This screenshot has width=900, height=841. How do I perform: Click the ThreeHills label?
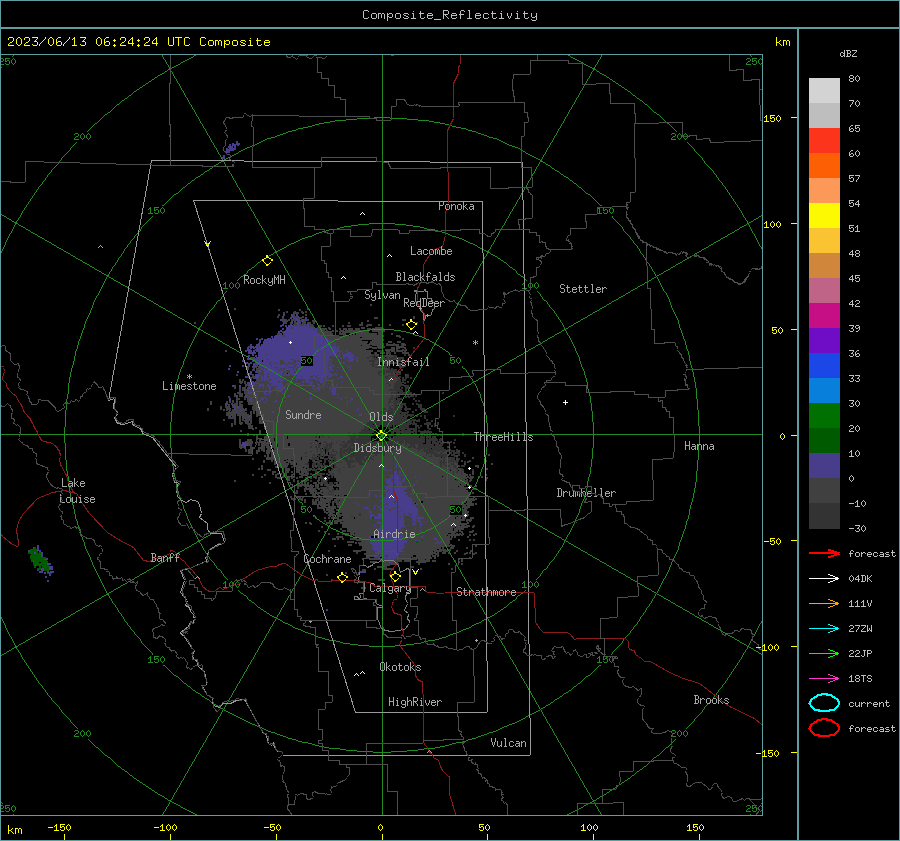(503, 437)
